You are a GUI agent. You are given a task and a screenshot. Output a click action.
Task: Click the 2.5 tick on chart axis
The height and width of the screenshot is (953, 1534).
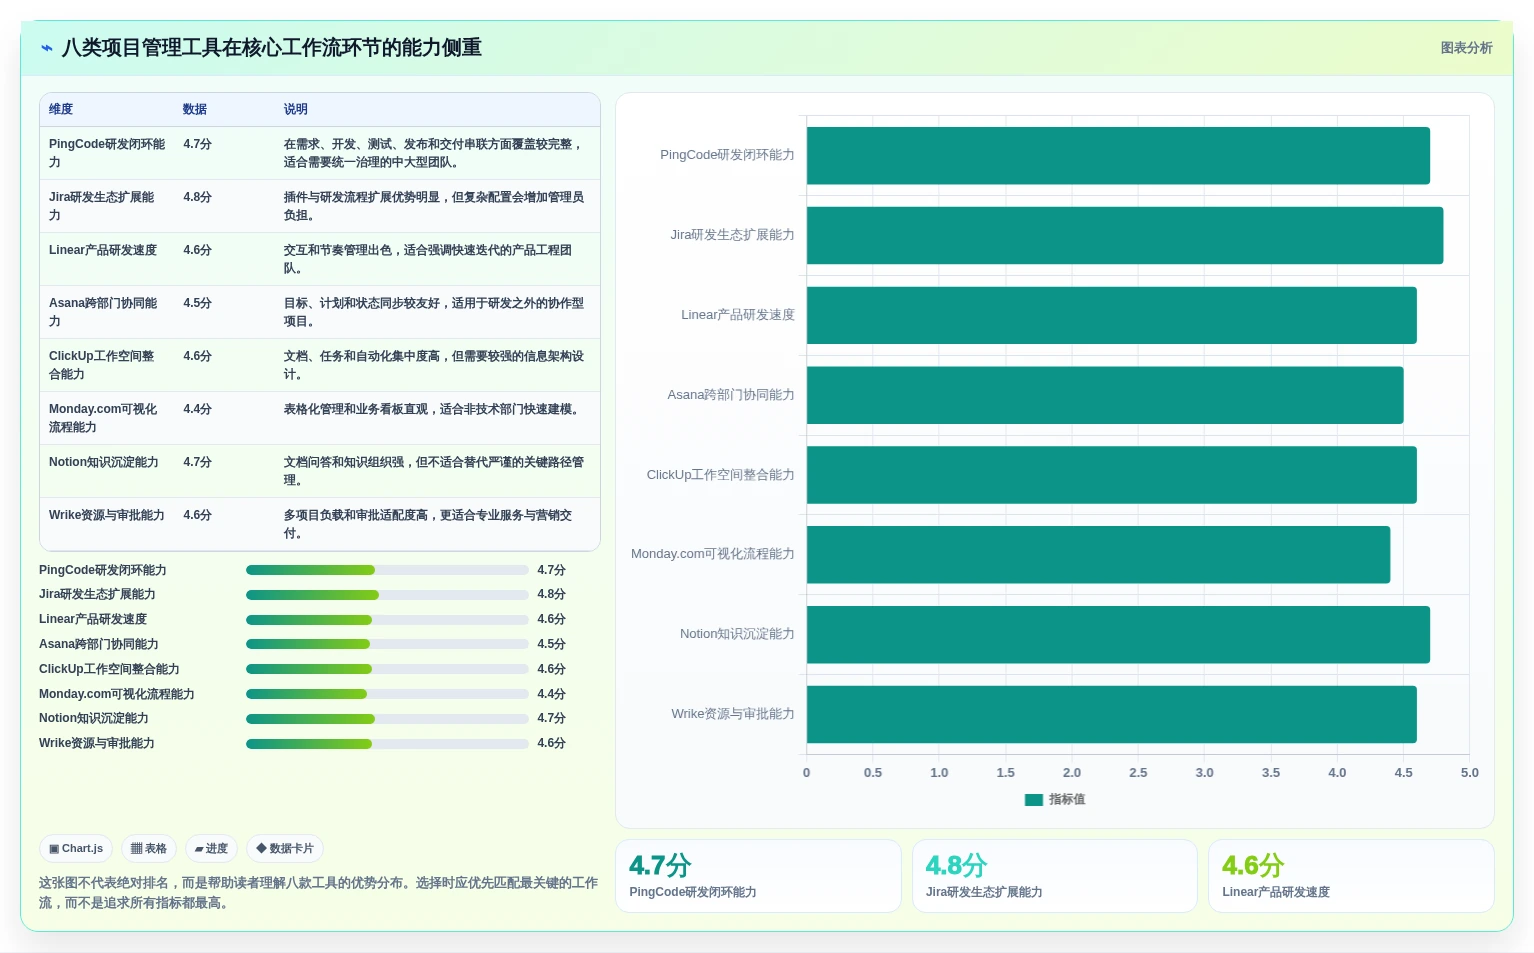1138,773
